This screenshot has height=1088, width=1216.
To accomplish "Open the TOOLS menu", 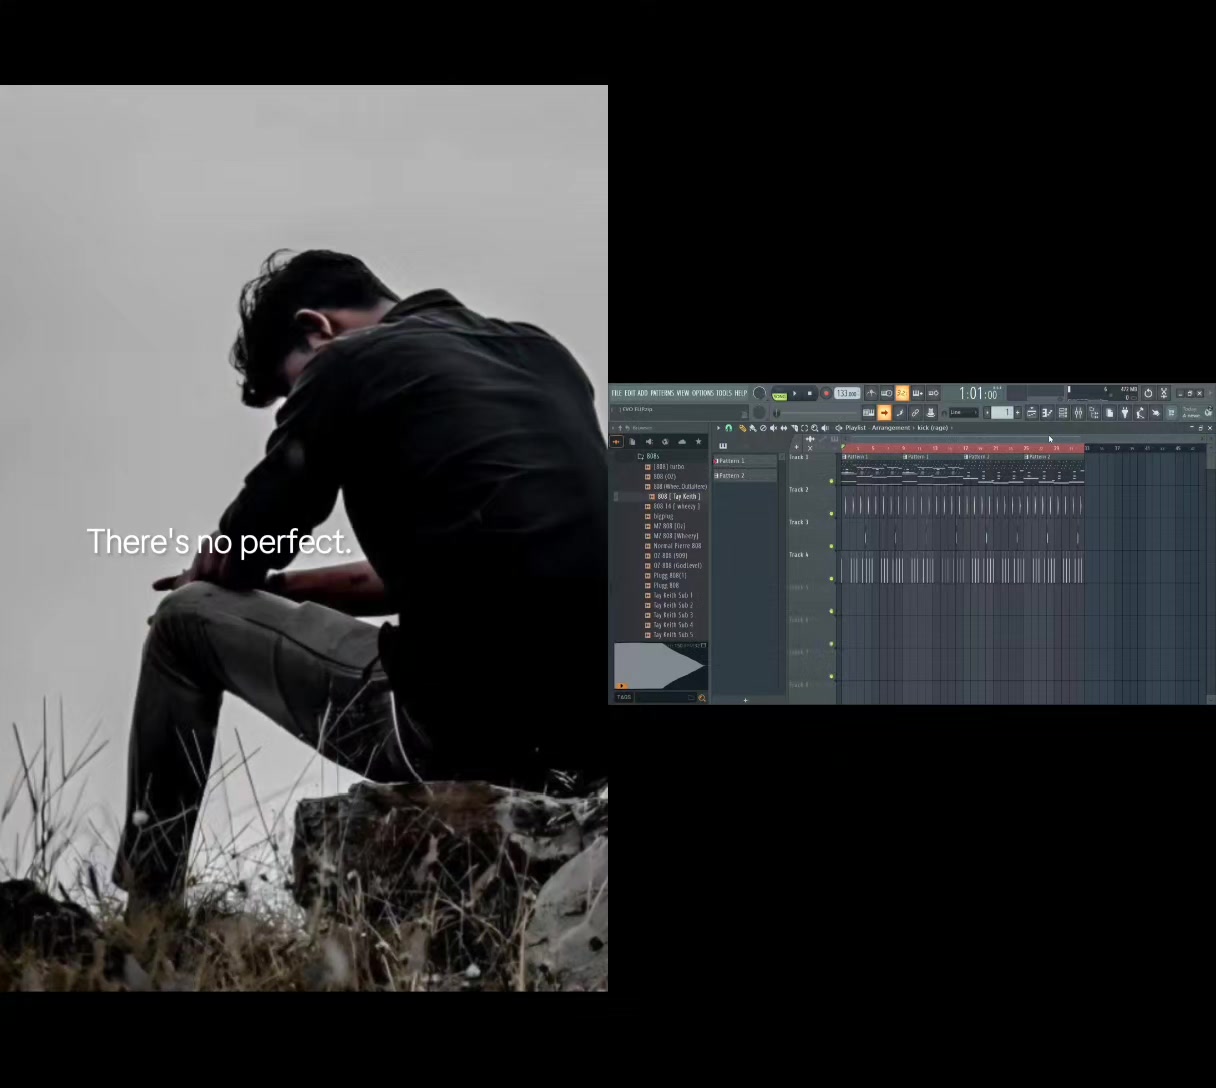I will coord(724,393).
